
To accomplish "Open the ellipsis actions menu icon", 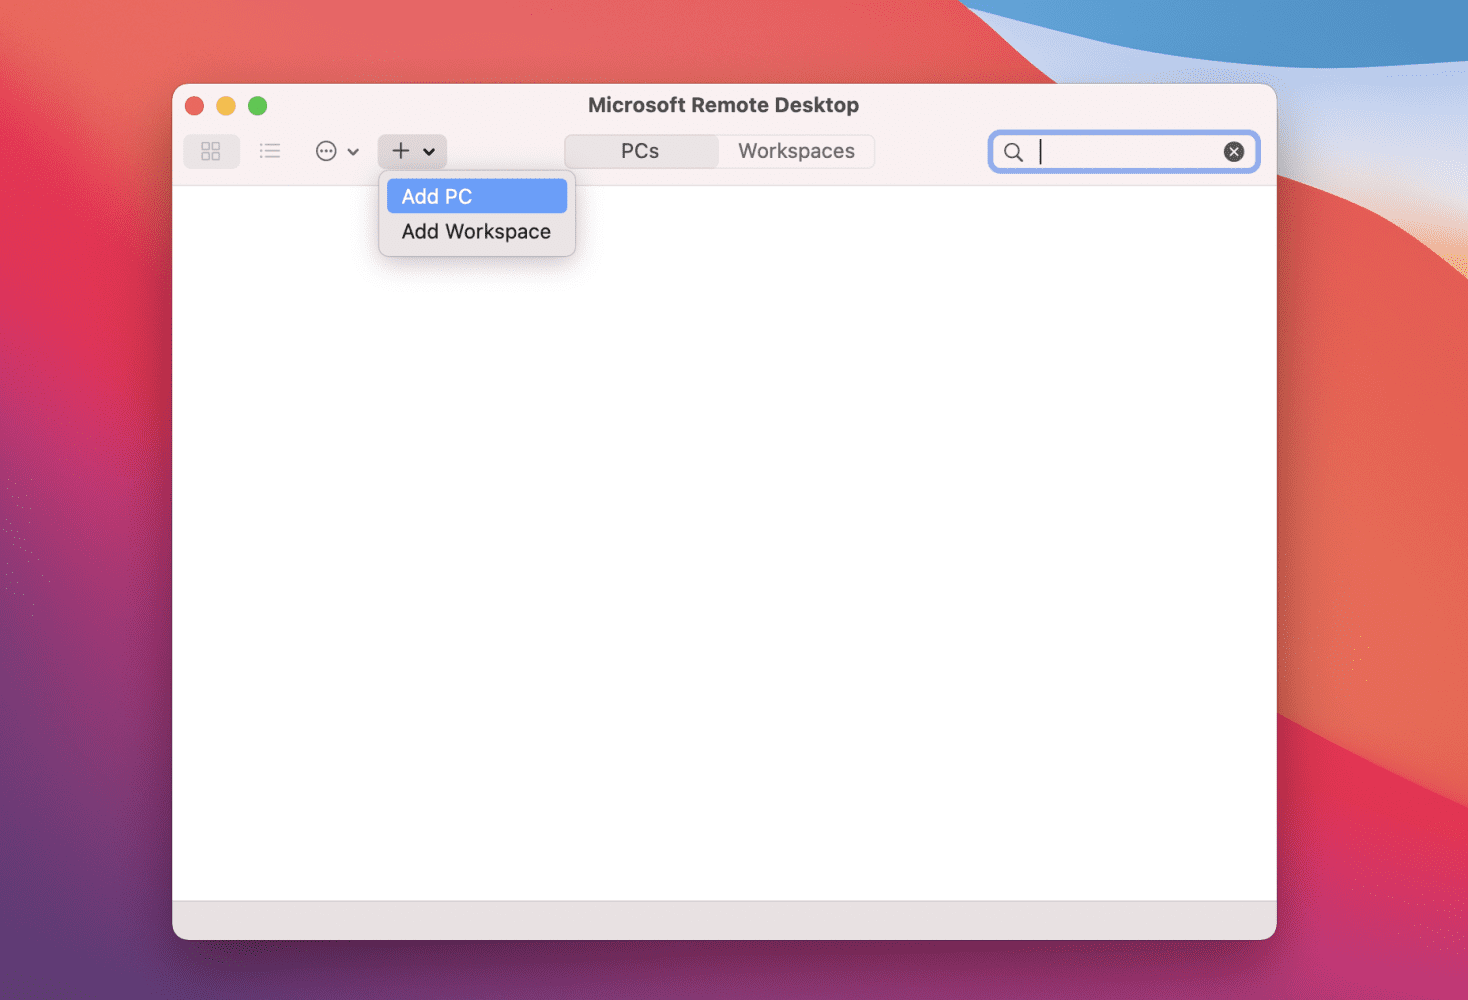I will coord(326,151).
